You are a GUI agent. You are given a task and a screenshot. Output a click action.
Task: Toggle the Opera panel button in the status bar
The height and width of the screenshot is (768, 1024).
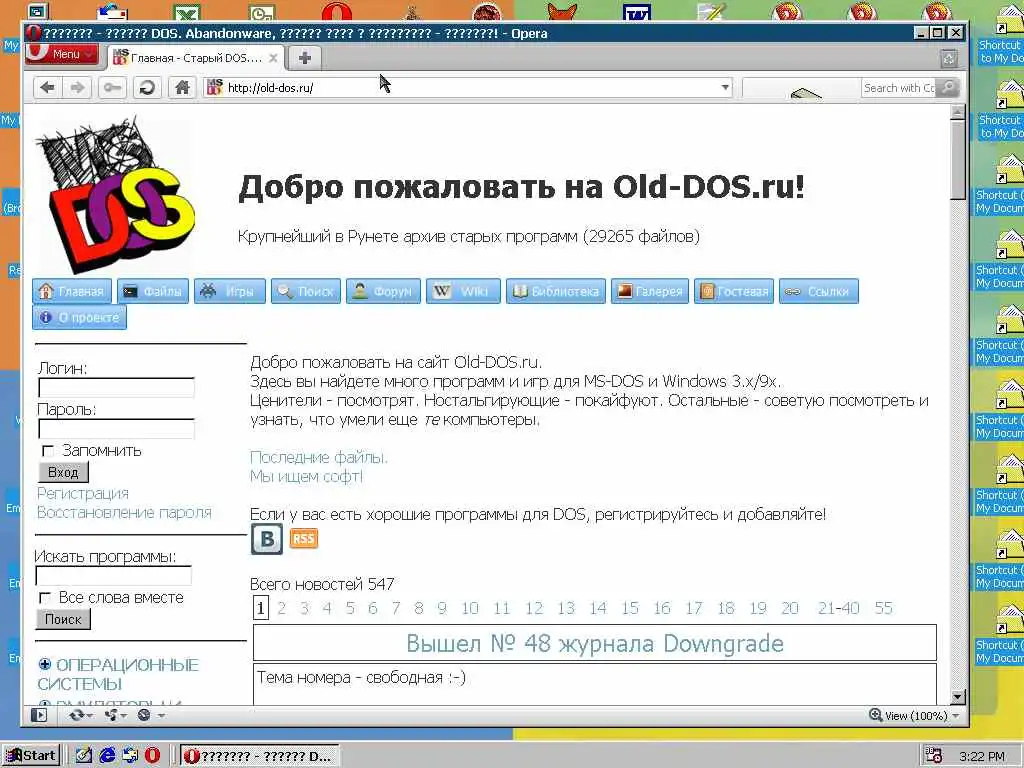click(x=39, y=715)
